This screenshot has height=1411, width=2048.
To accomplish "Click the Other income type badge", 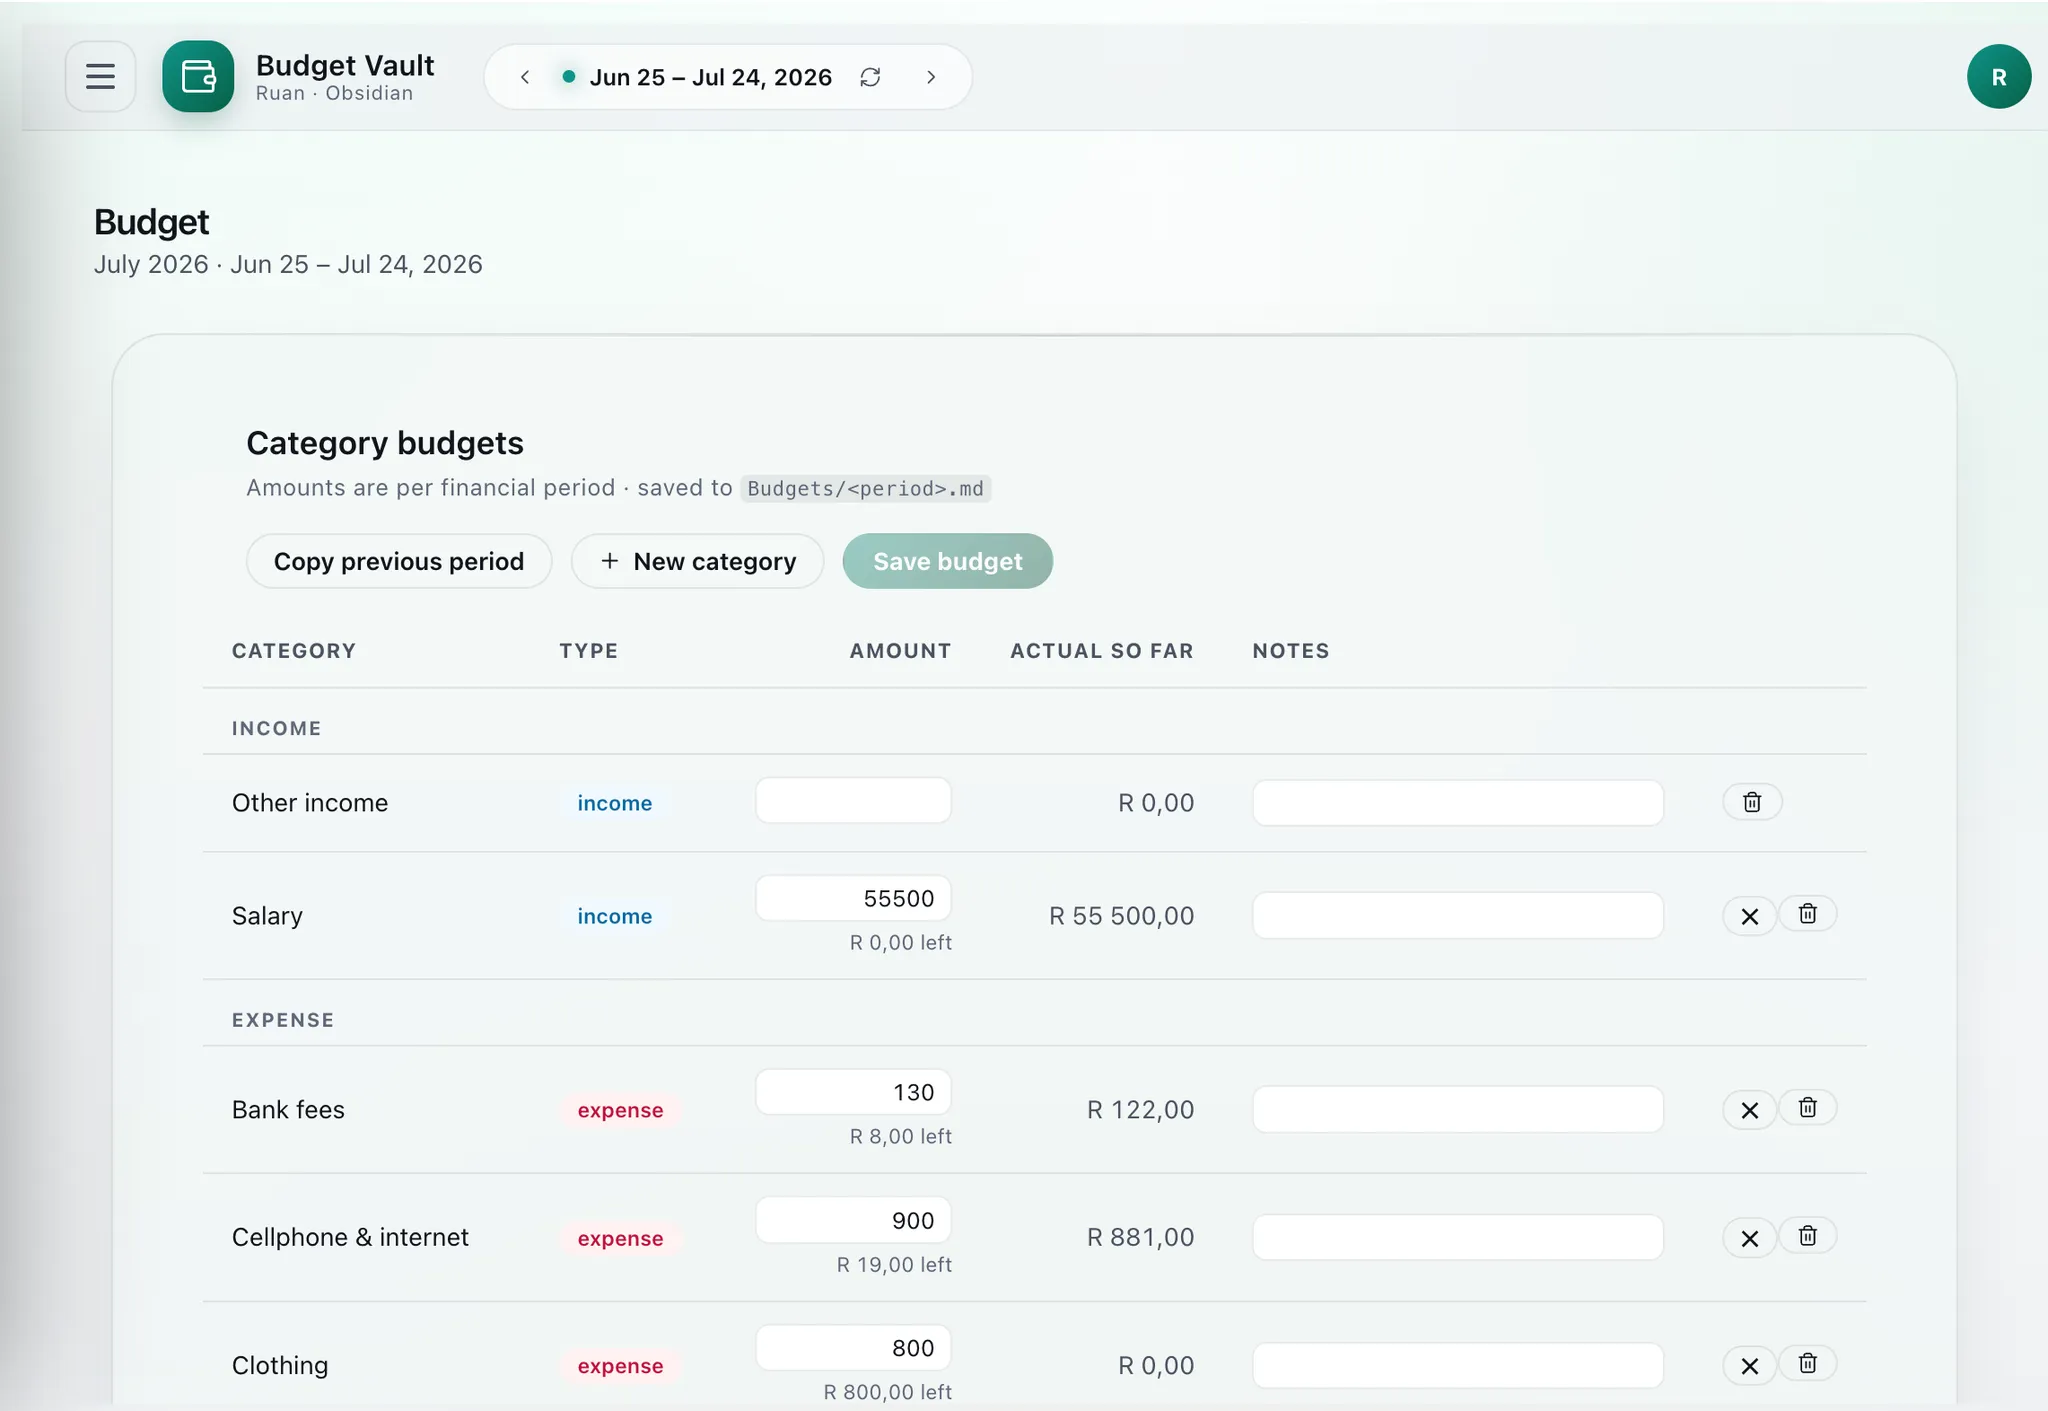I will click(614, 803).
